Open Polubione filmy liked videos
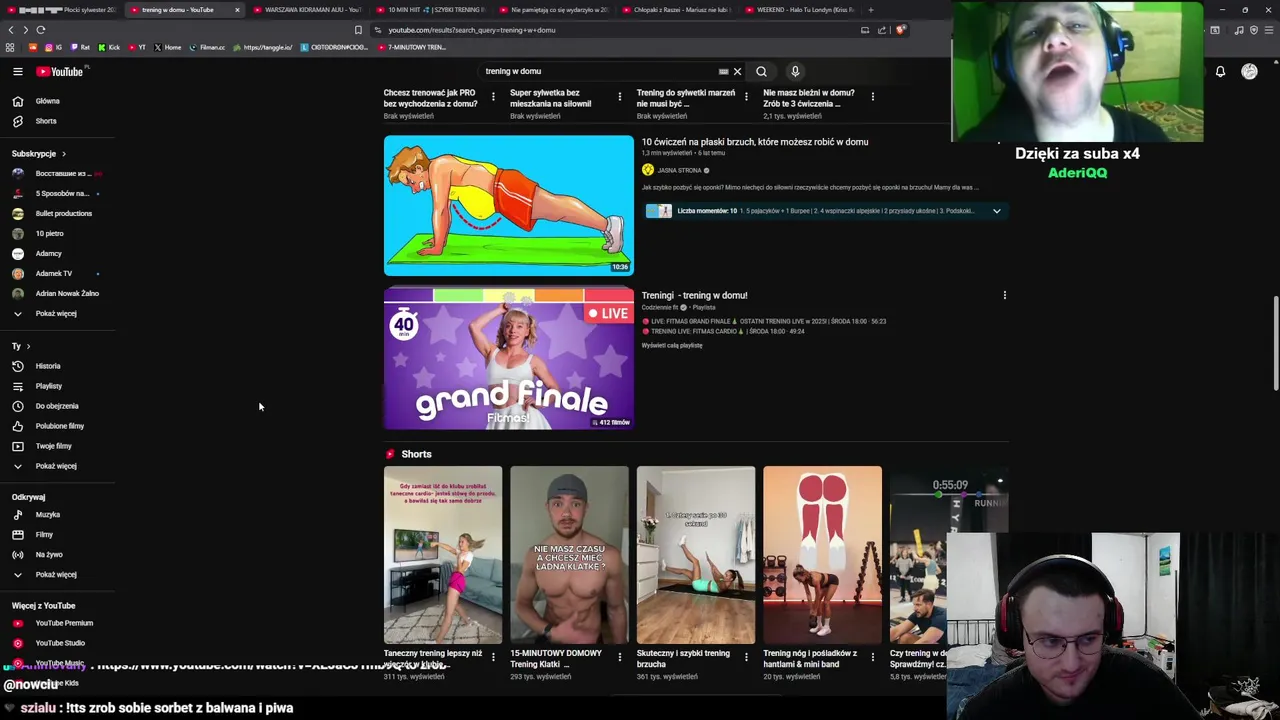1280x720 pixels. point(60,426)
